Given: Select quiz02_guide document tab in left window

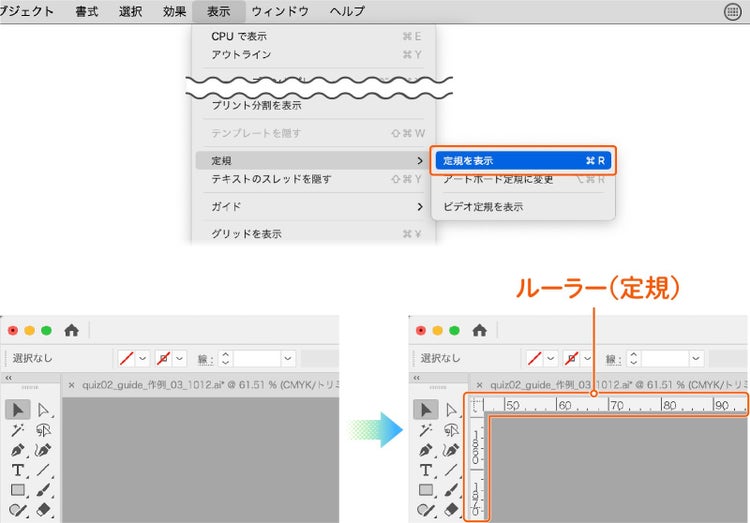Looking at the screenshot, I should point(203,385).
